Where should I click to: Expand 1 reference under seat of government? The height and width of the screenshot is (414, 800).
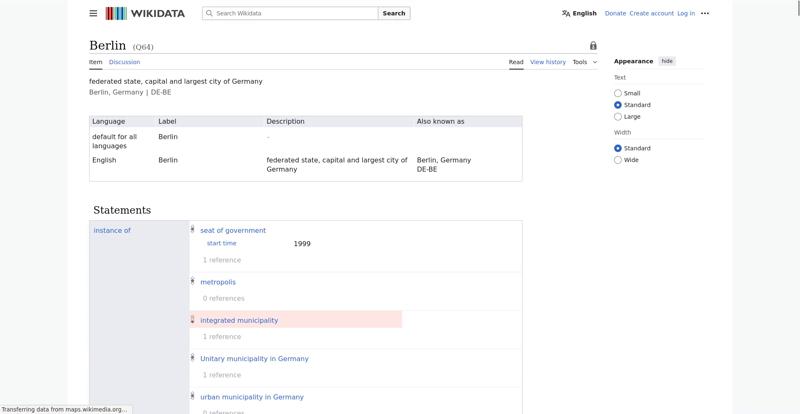pos(221,260)
